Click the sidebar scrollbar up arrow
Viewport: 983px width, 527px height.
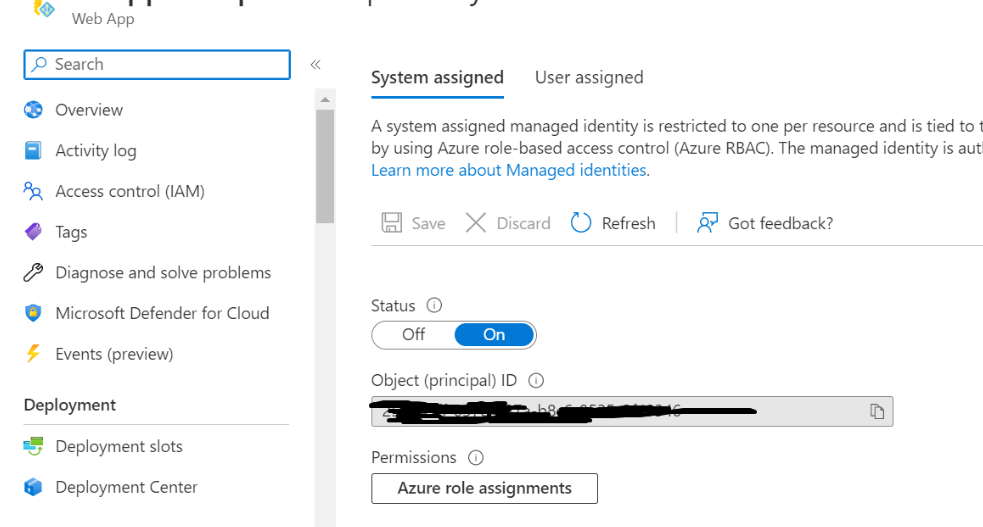(x=325, y=100)
